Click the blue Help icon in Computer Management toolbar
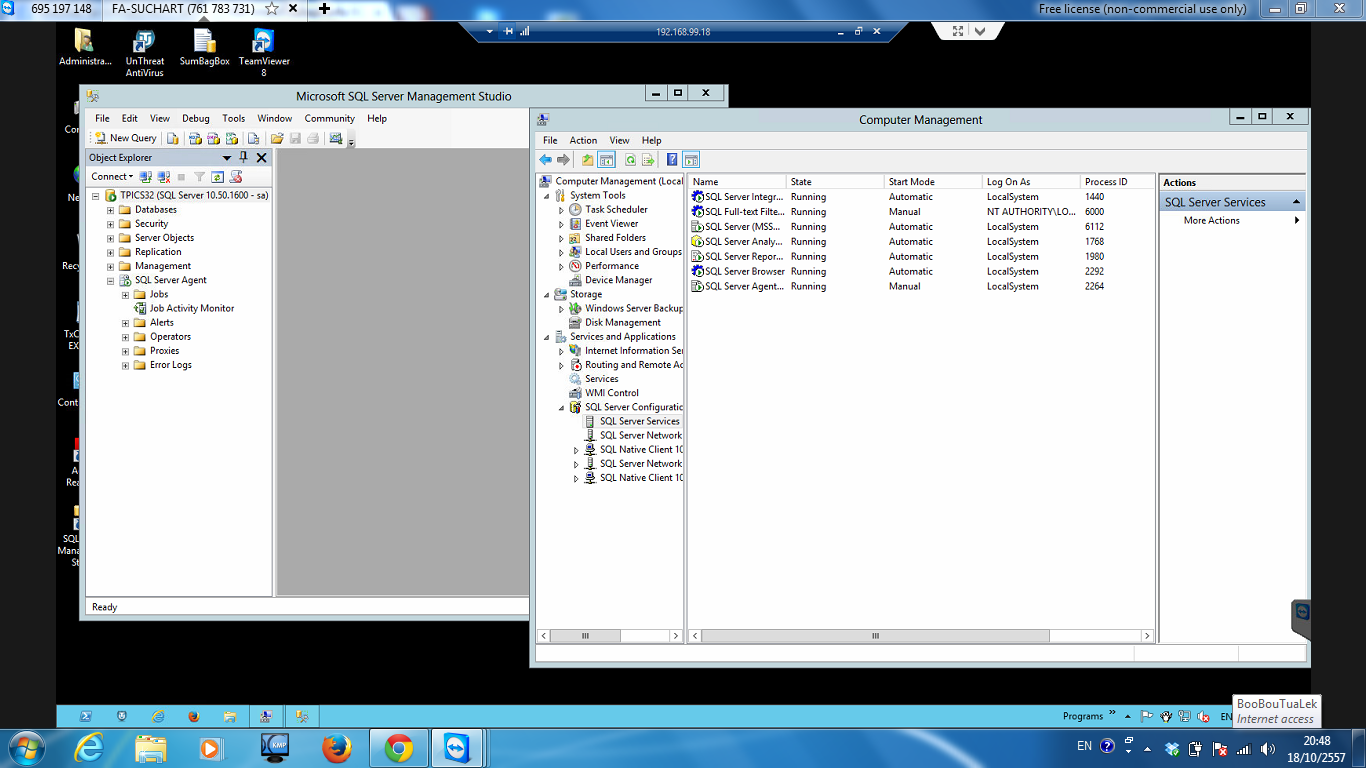 point(672,160)
